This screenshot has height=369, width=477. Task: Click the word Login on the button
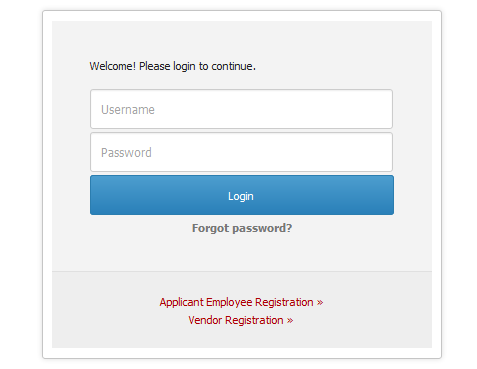point(241,196)
